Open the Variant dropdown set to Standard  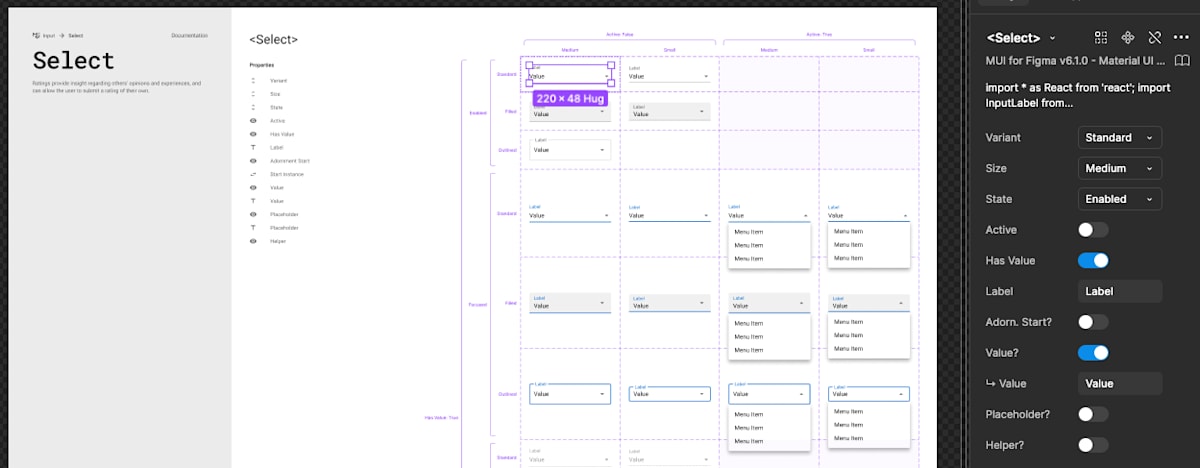click(x=1120, y=137)
